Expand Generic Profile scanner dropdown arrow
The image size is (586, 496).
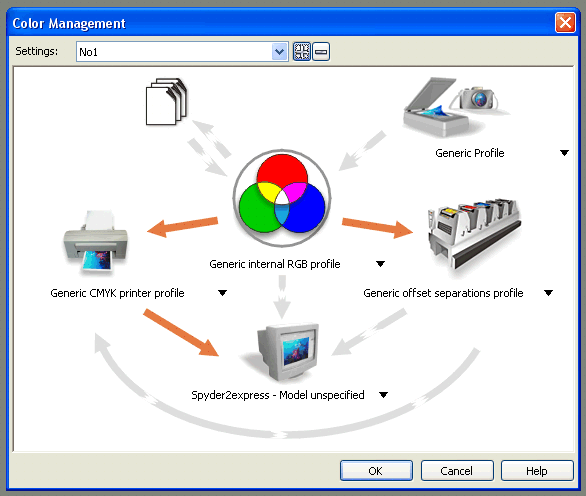point(564,153)
